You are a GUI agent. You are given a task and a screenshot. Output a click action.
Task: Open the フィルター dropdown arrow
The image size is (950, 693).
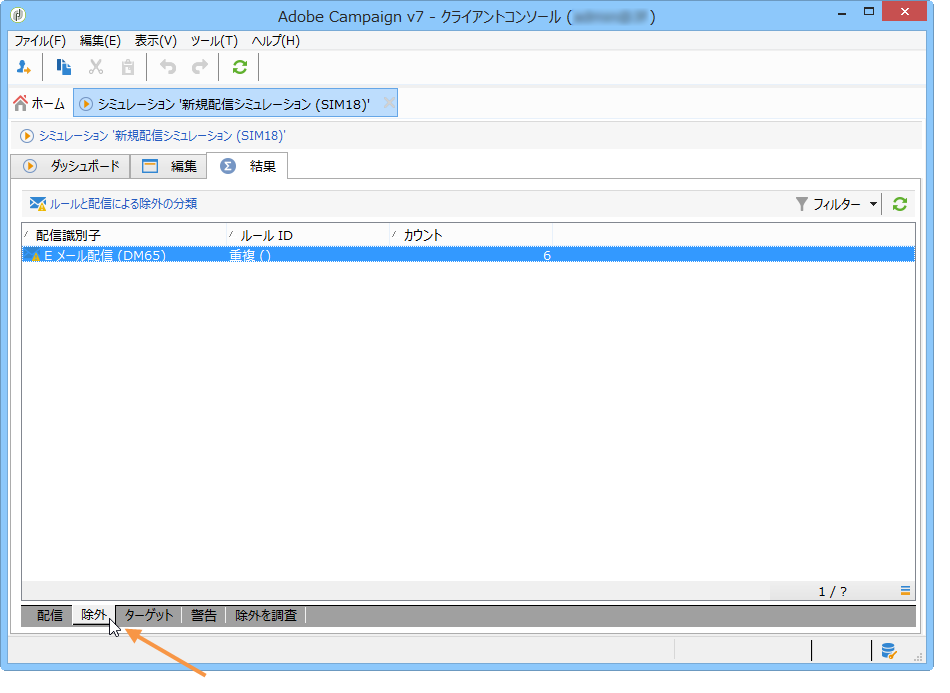pos(873,204)
